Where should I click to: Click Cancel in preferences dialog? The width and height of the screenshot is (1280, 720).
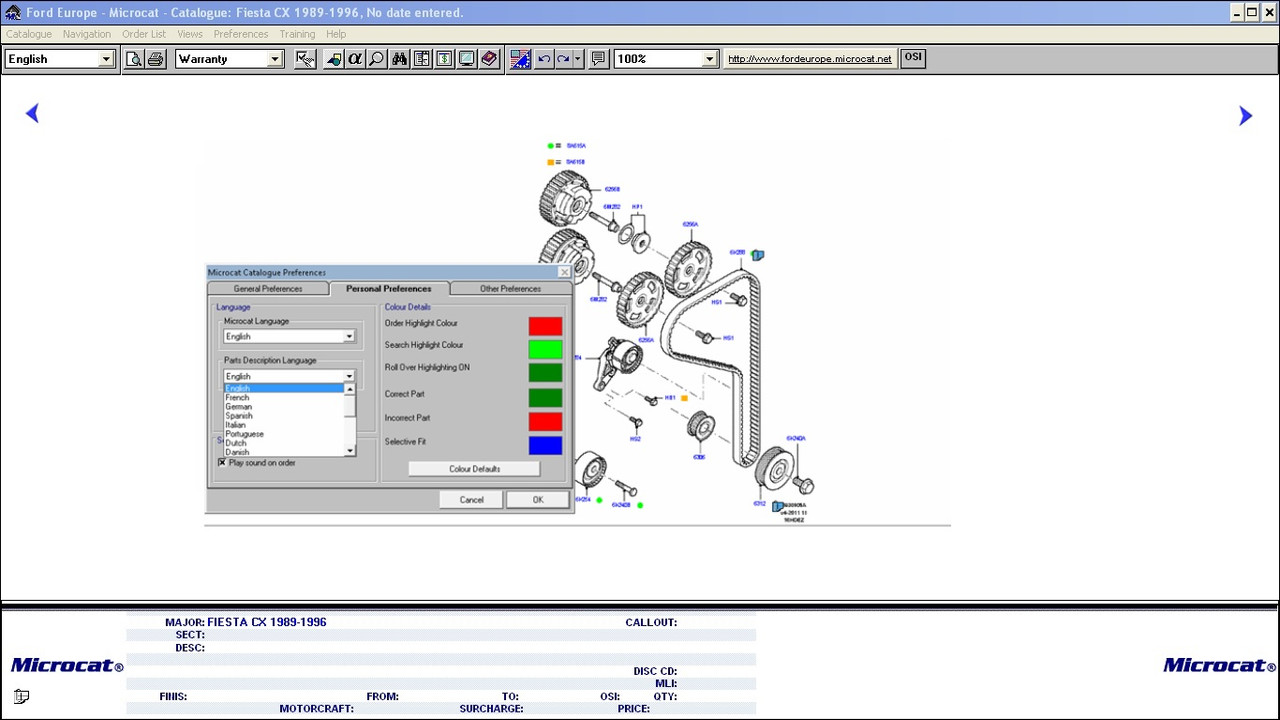[x=472, y=500]
